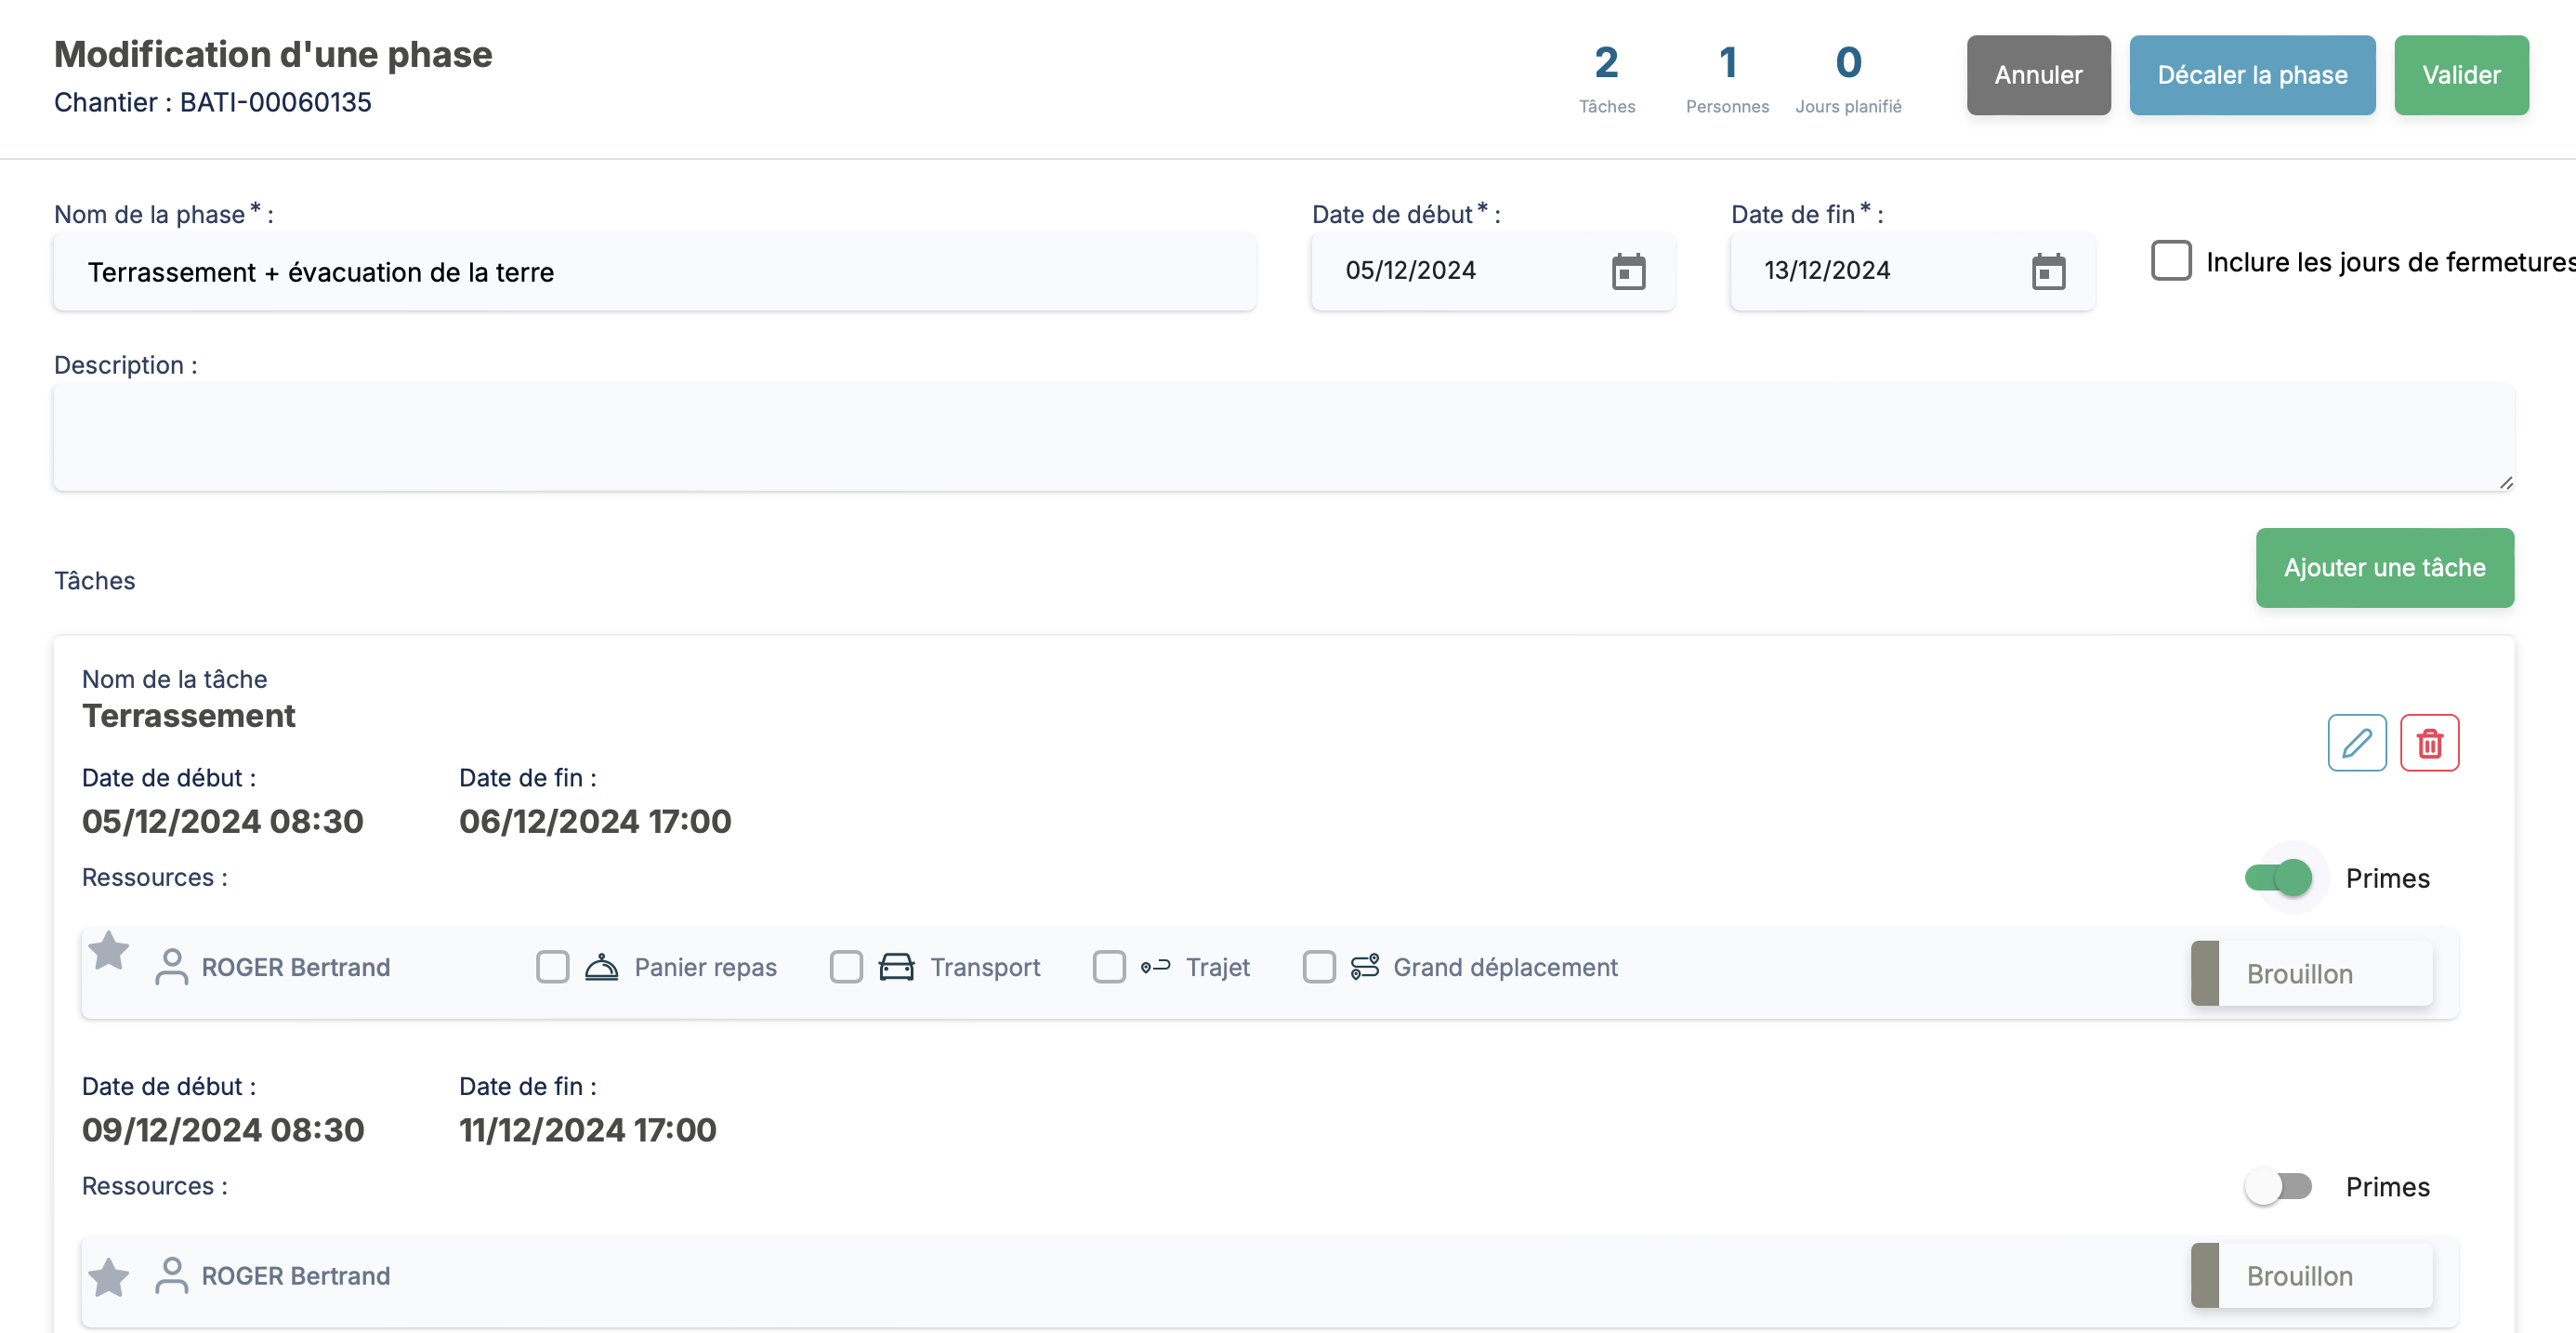This screenshot has height=1333, width=2576.
Task: Open the Date de fin calendar picker
Action: (2048, 271)
